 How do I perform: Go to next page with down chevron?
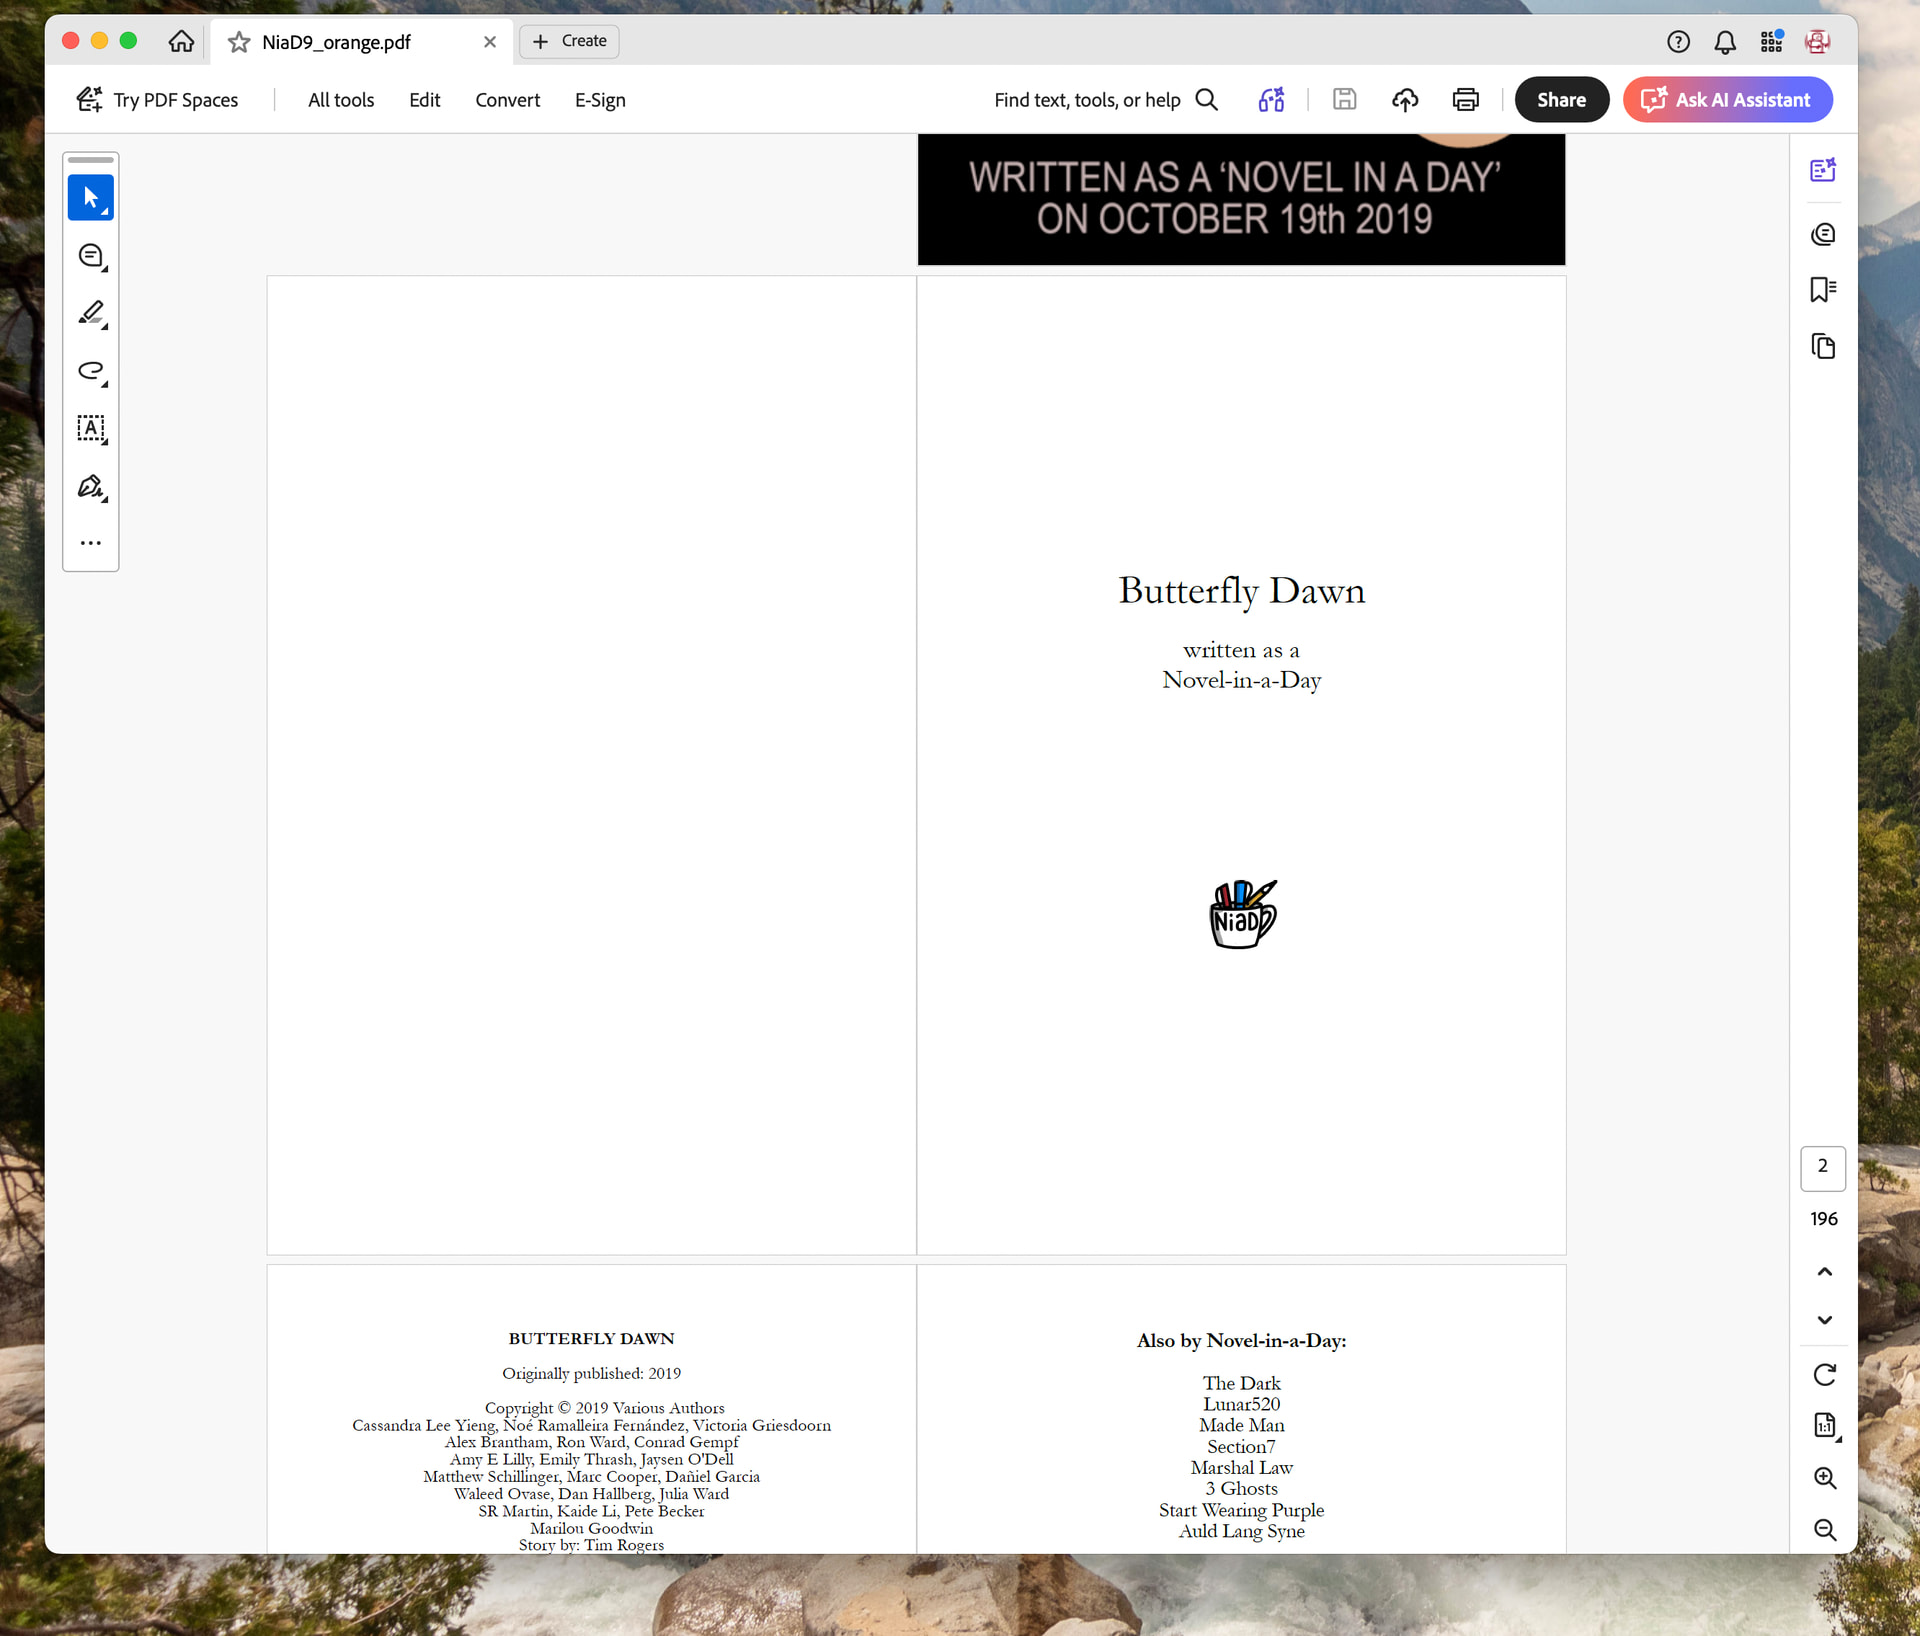pyautogui.click(x=1824, y=1320)
